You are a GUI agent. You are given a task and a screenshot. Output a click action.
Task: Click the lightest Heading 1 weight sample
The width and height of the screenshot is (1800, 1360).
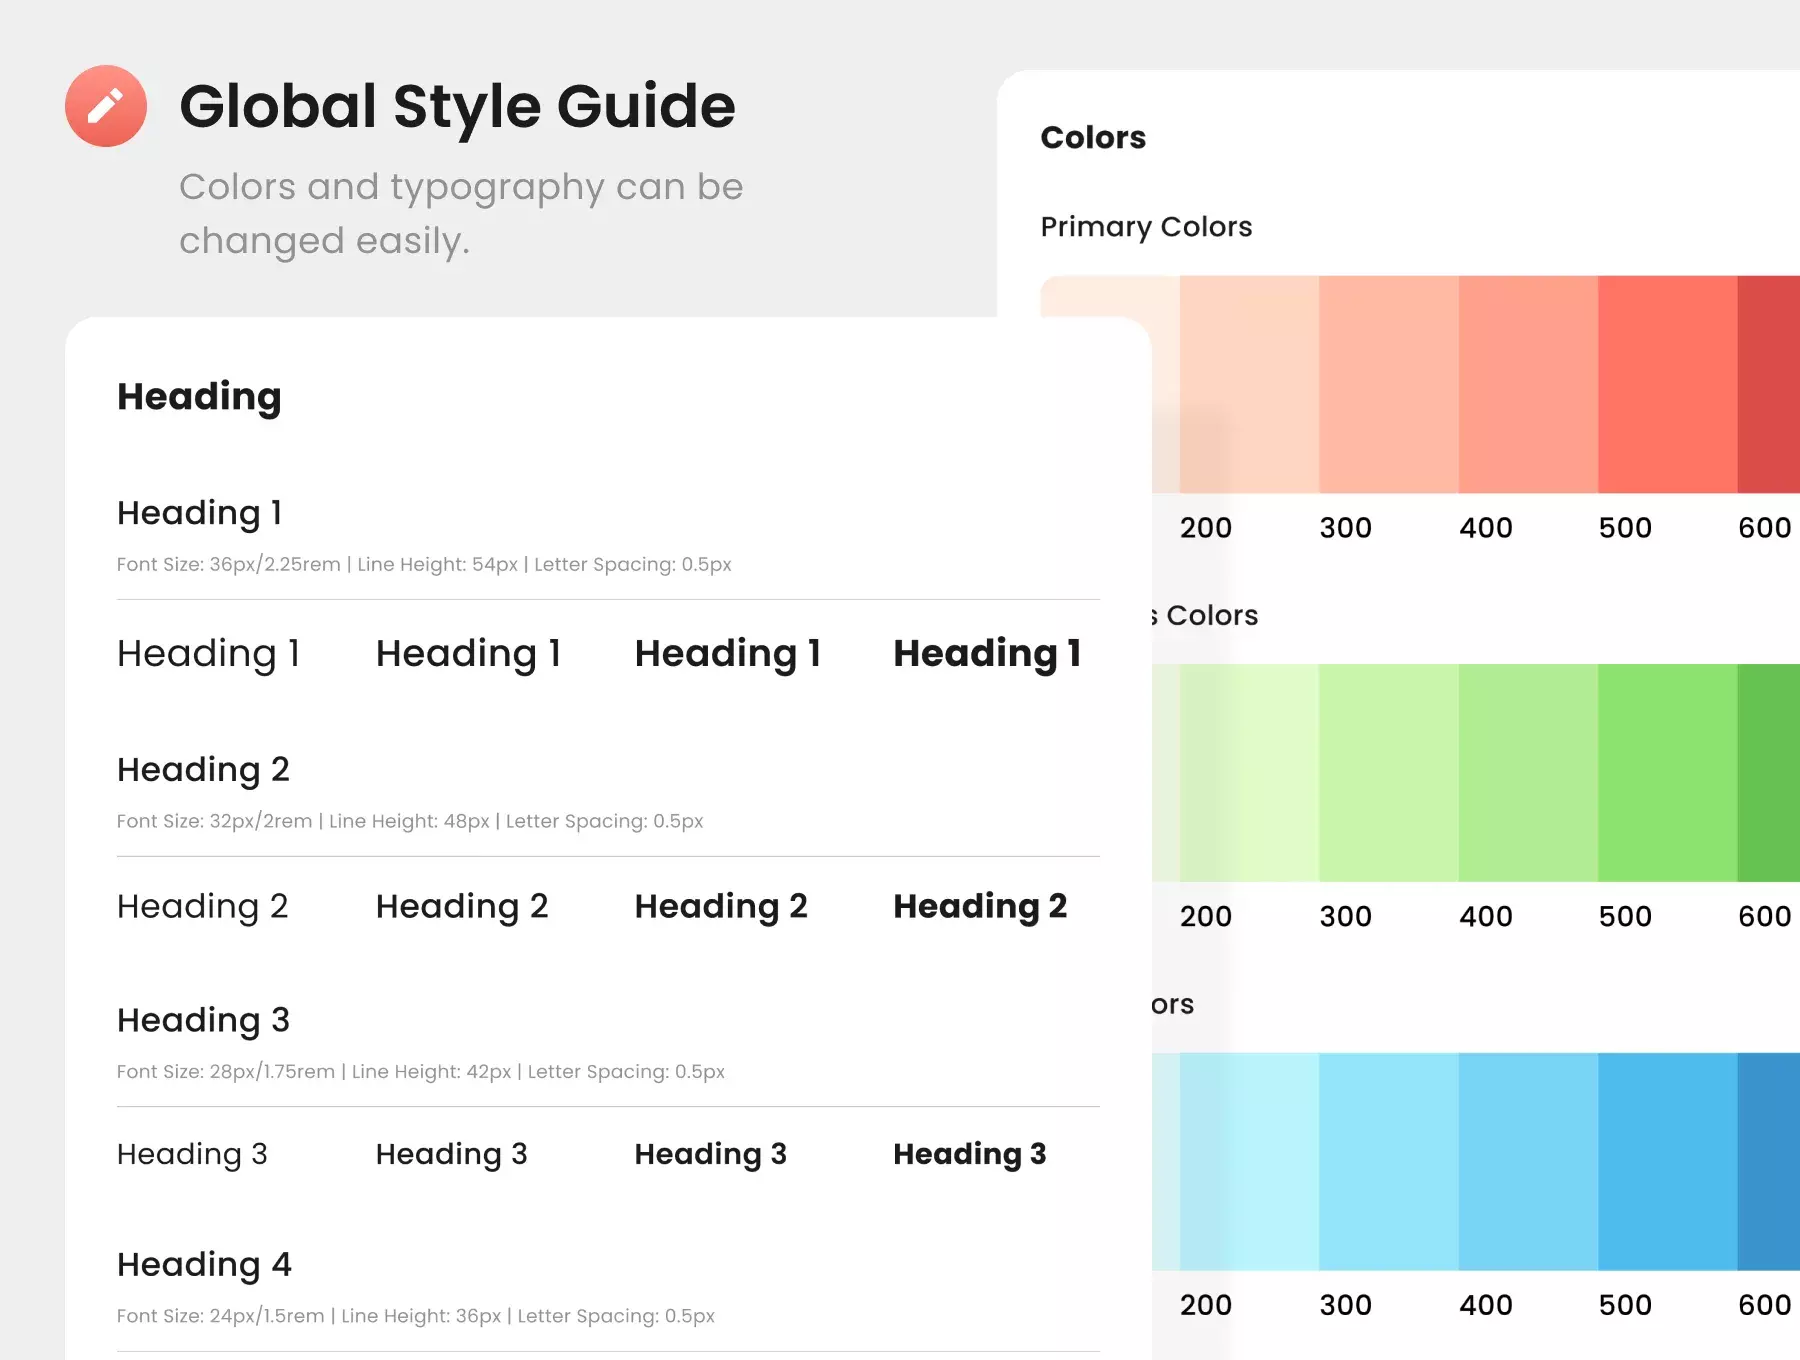click(208, 654)
